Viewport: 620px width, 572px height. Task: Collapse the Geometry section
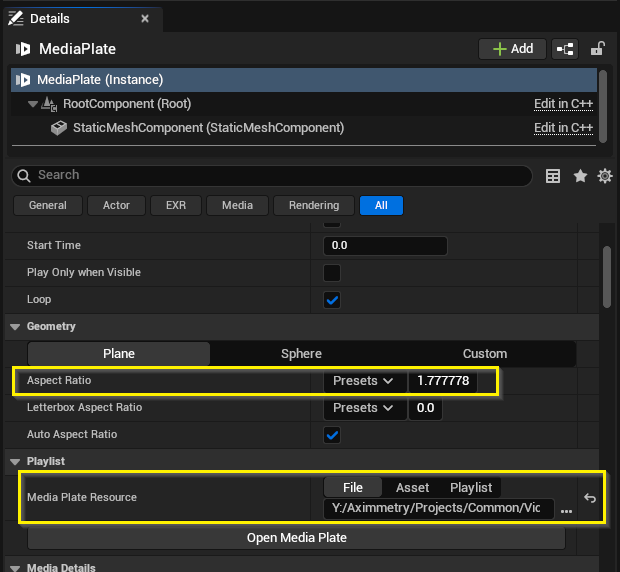15,327
